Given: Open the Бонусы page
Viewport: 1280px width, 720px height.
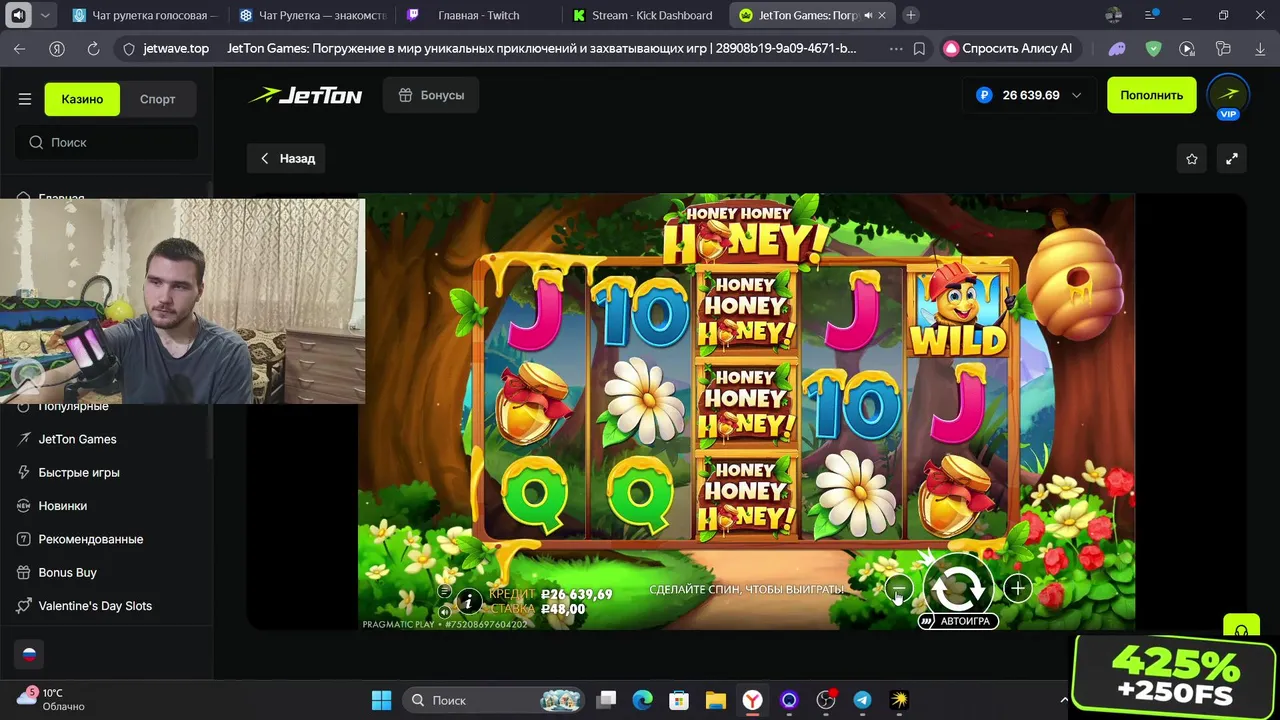Looking at the screenshot, I should click(431, 95).
